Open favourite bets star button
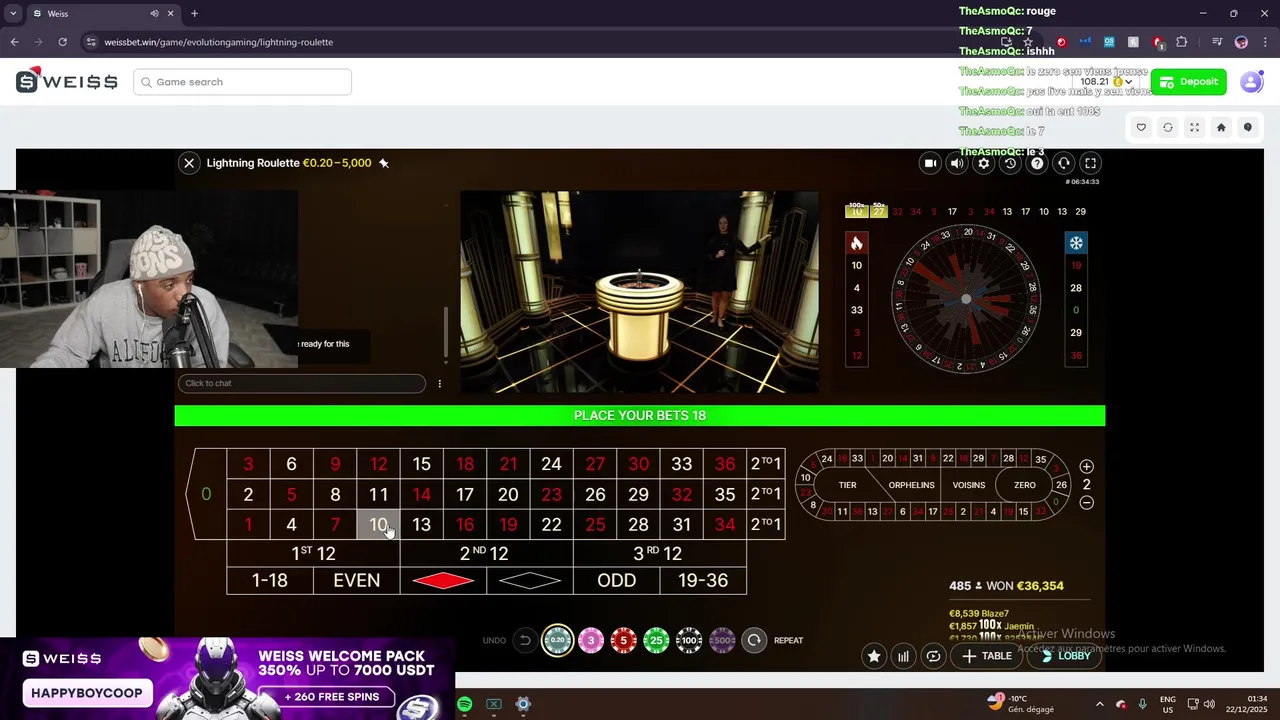This screenshot has height=720, width=1280. point(874,656)
